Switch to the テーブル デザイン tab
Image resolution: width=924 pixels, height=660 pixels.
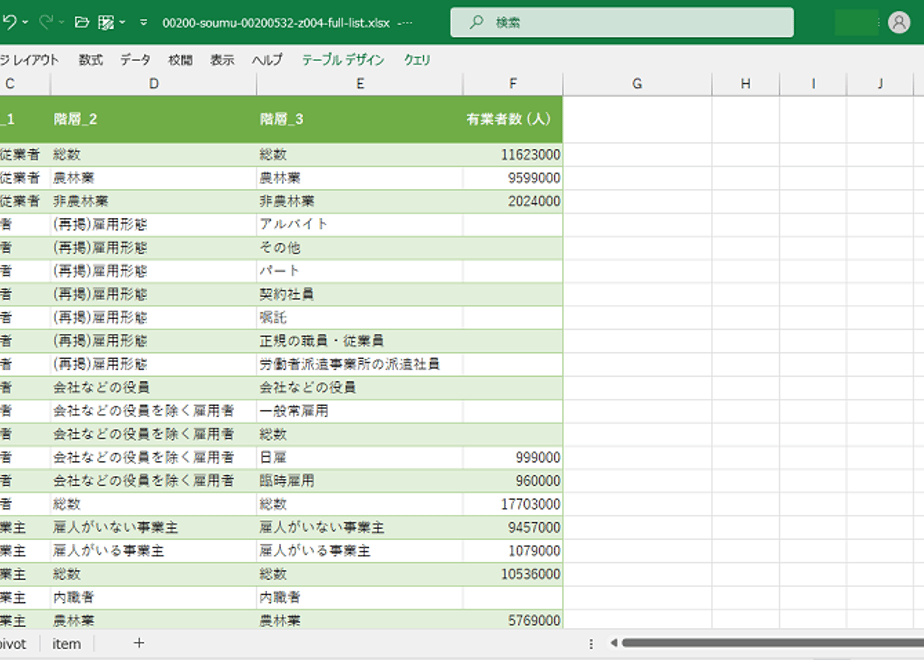[x=343, y=60]
